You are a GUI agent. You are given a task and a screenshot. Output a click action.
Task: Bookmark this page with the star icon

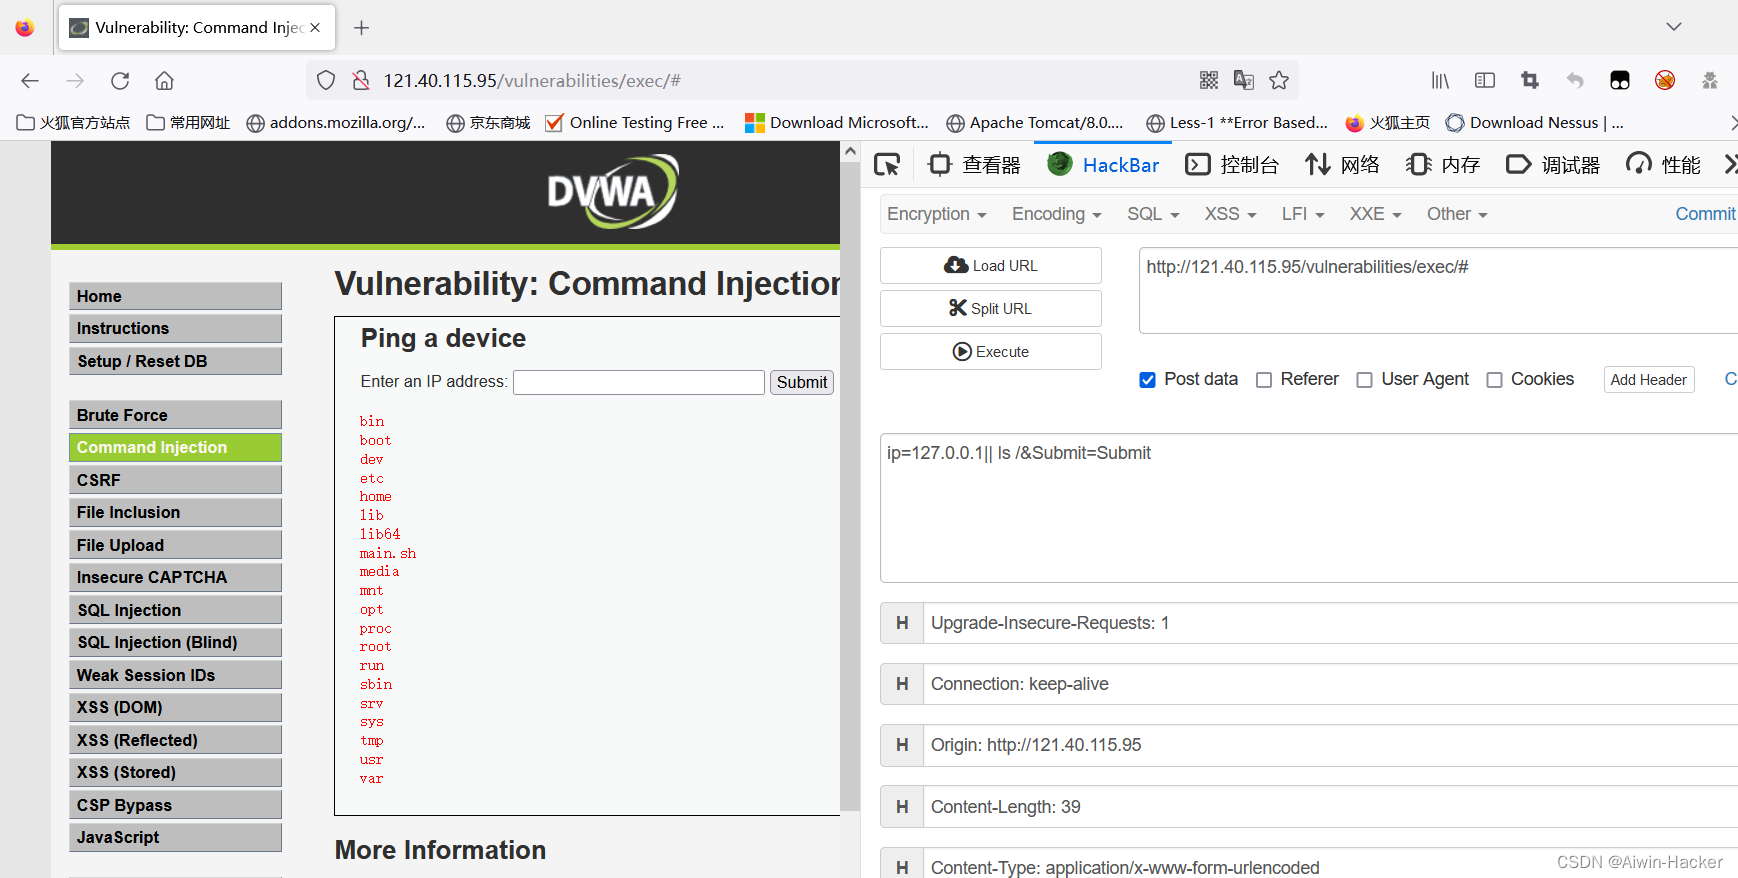pos(1279,80)
